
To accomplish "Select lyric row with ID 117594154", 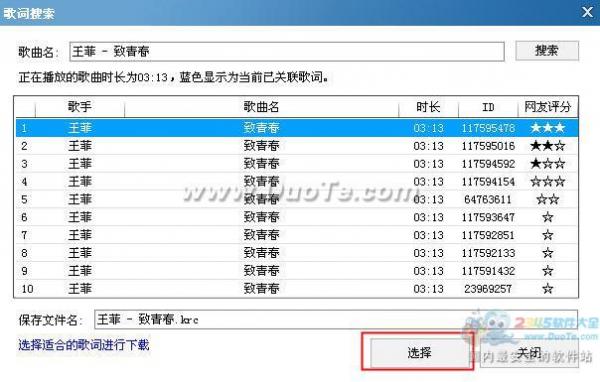I will (x=297, y=181).
